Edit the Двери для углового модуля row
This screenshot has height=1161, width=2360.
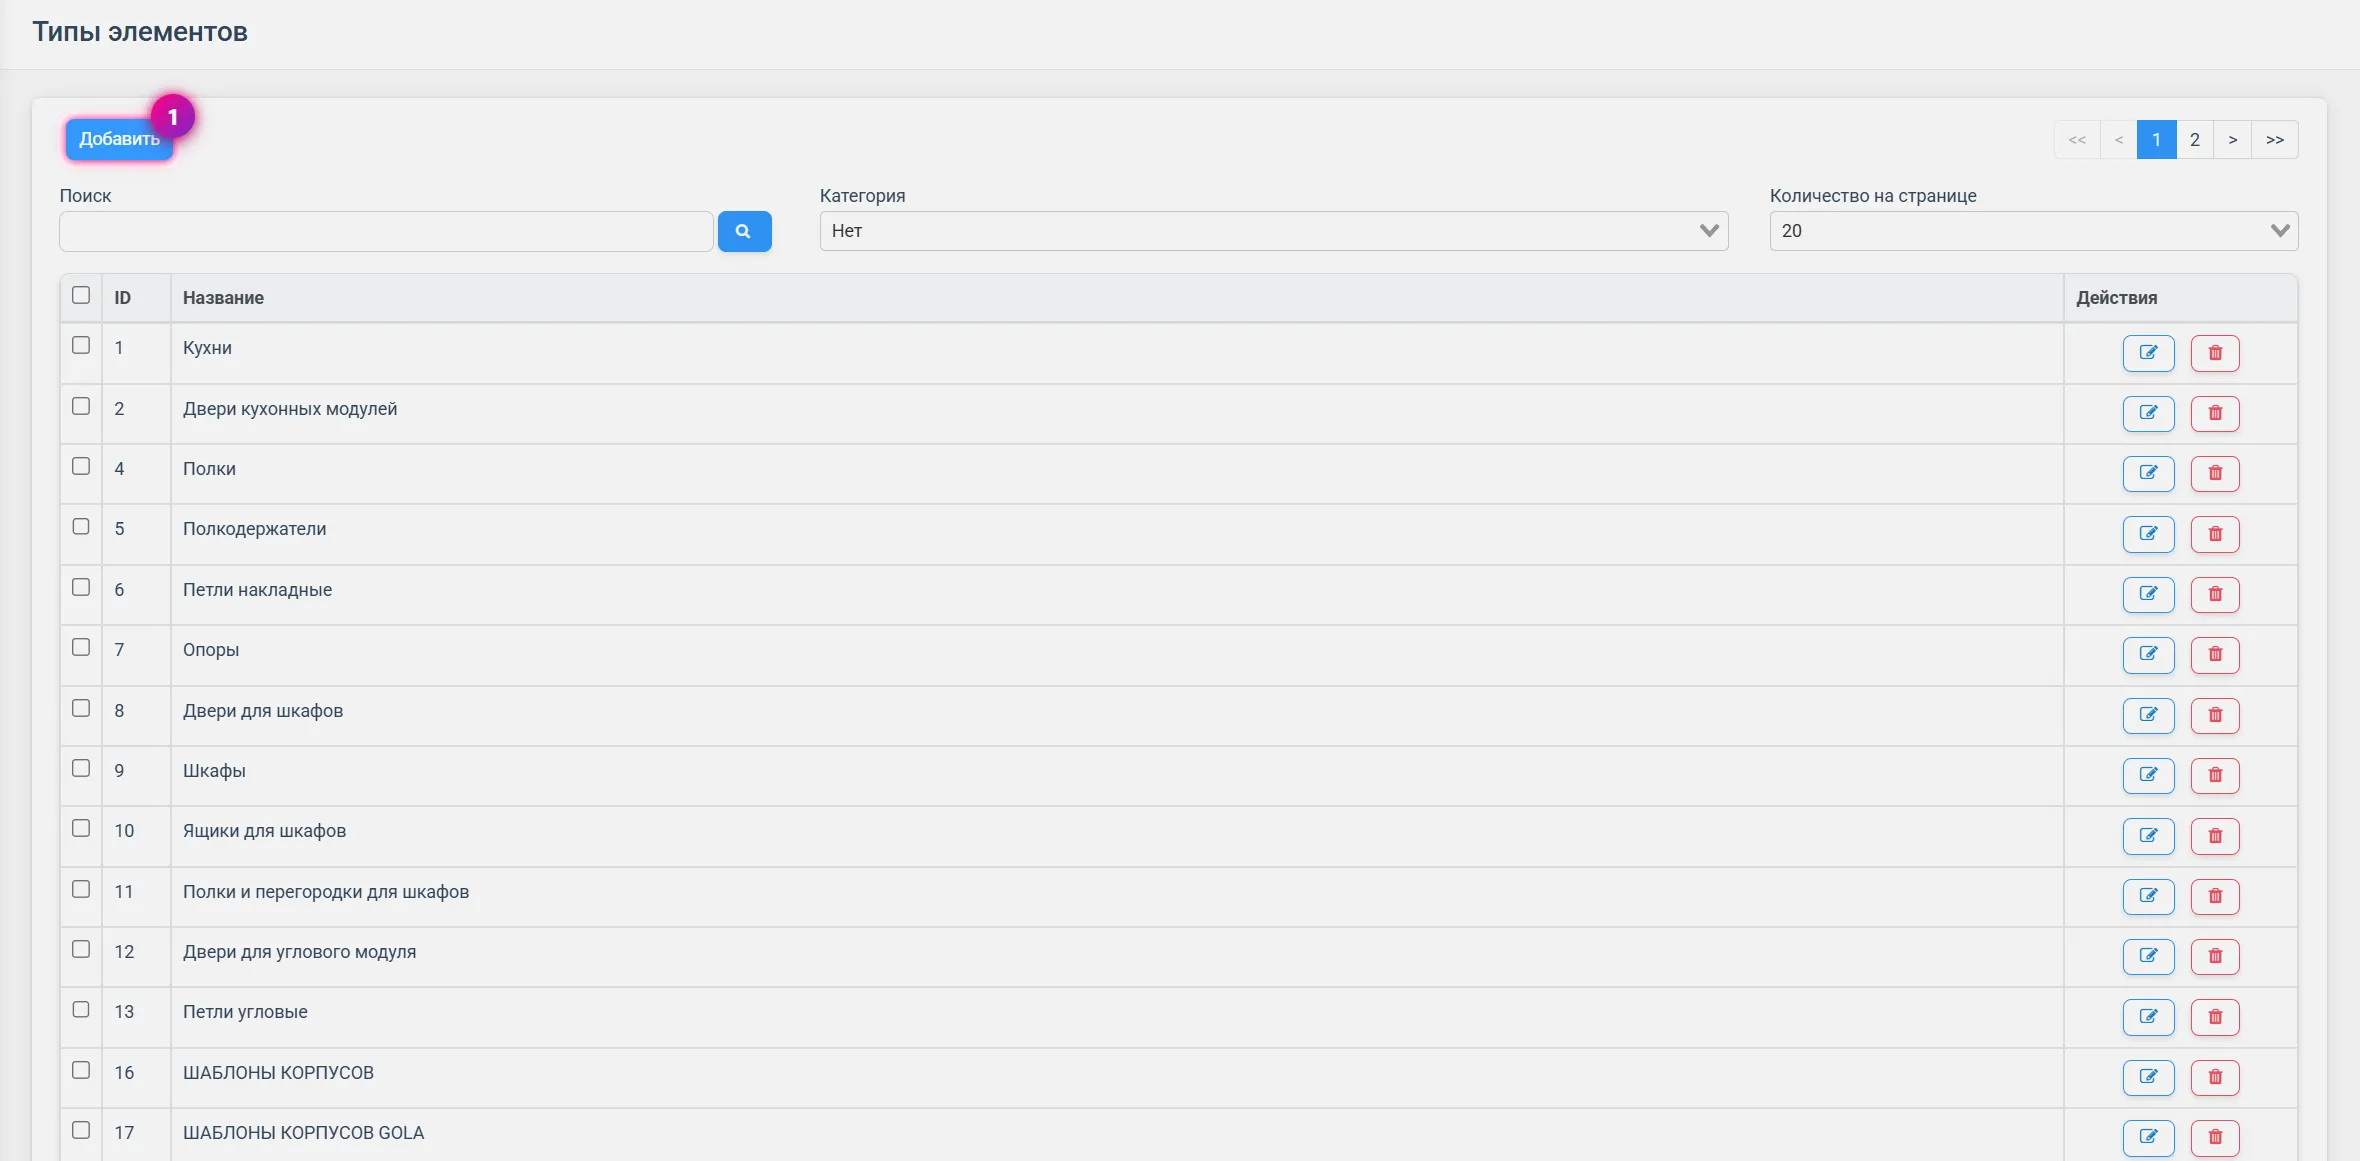tap(2148, 956)
